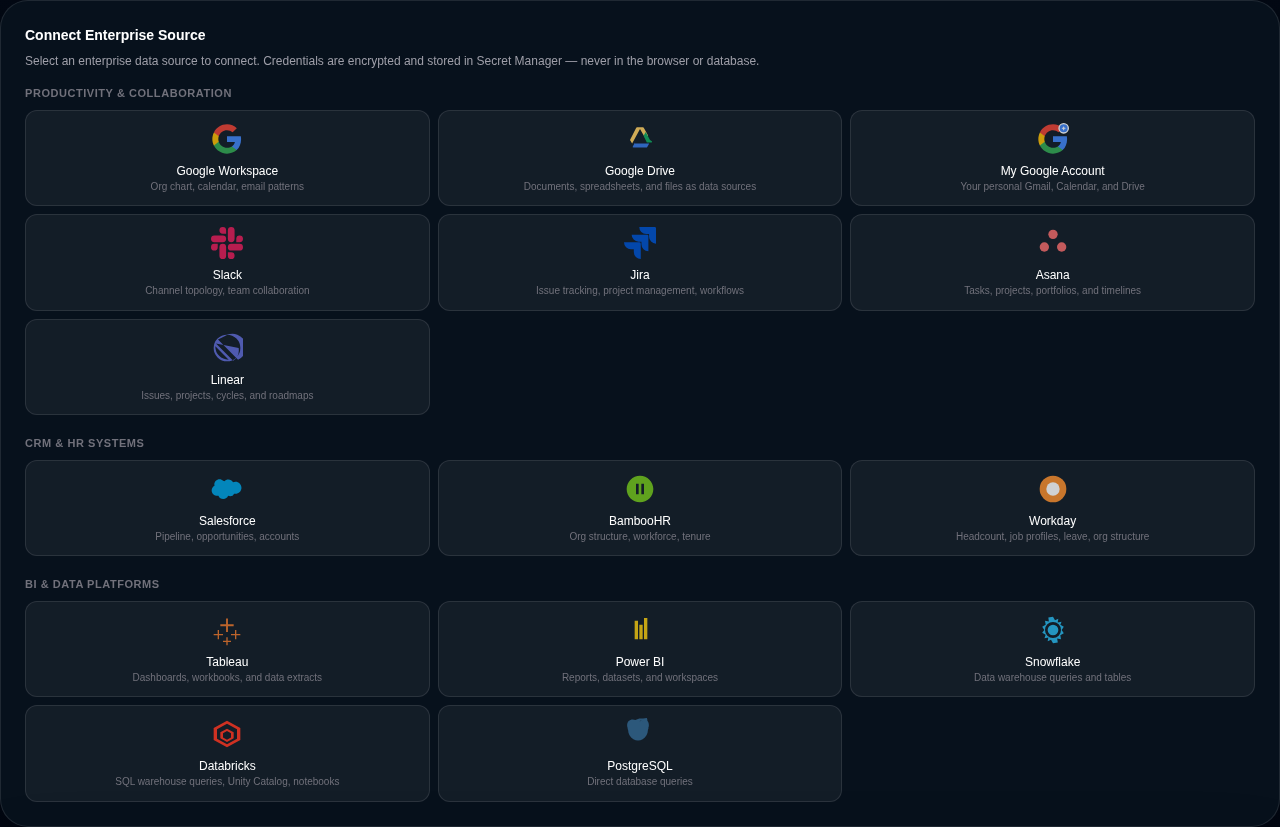Select the Tableau source title
Image resolution: width=1280 pixels, height=827 pixels.
click(227, 662)
